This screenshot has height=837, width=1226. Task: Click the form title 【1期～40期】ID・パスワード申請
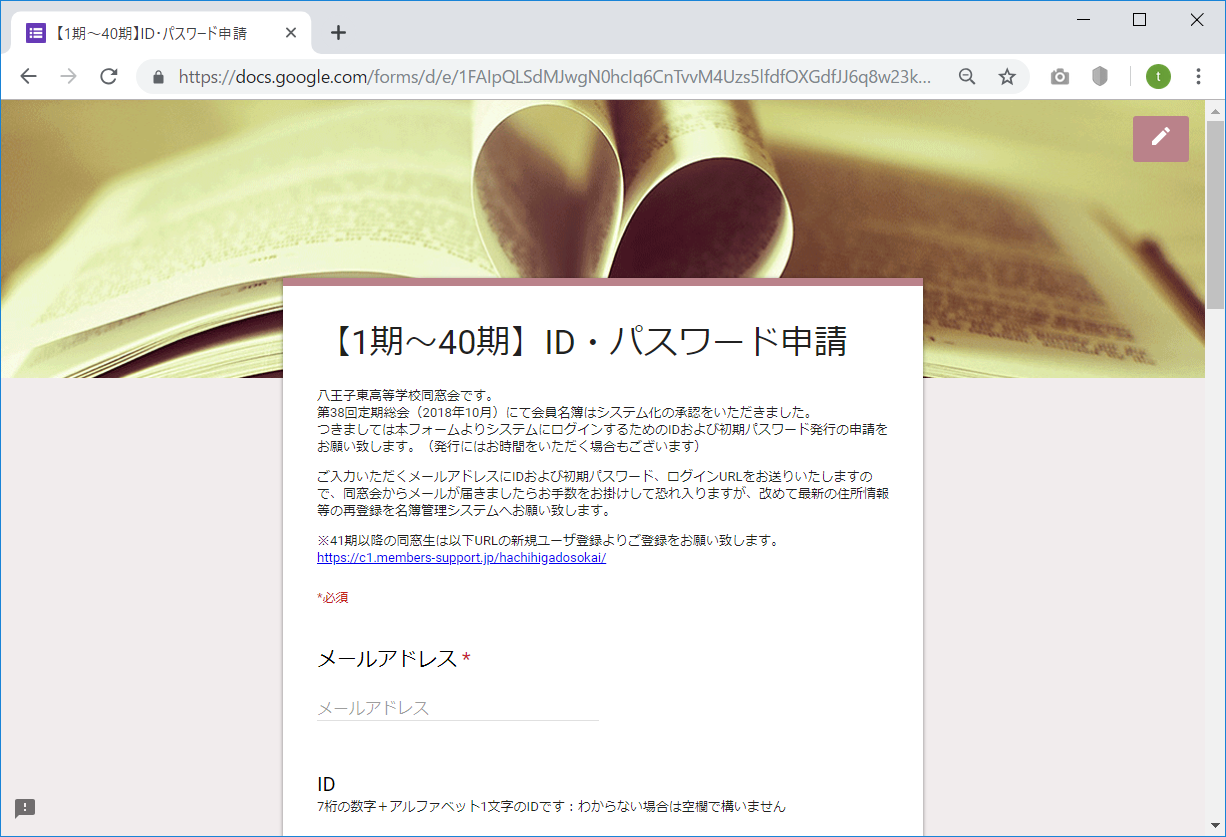(x=585, y=342)
